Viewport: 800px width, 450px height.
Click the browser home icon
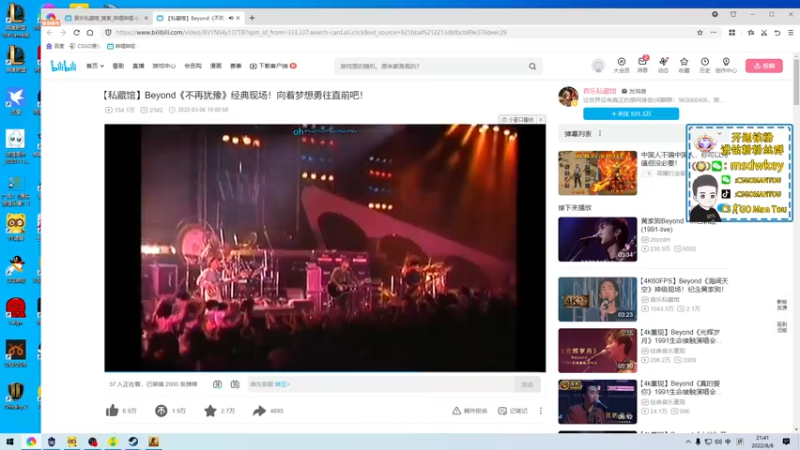coord(90,32)
